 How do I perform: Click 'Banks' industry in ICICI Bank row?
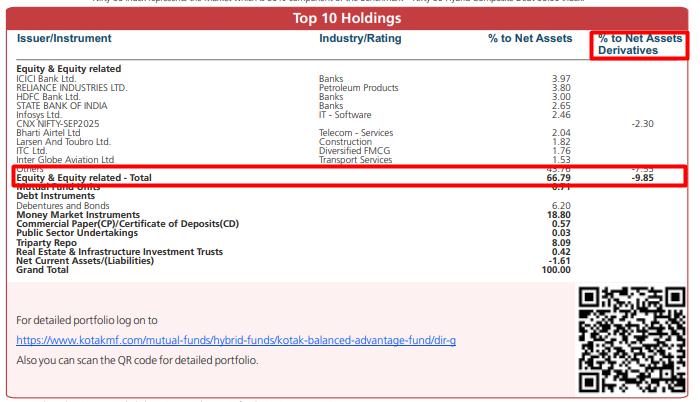[331, 79]
